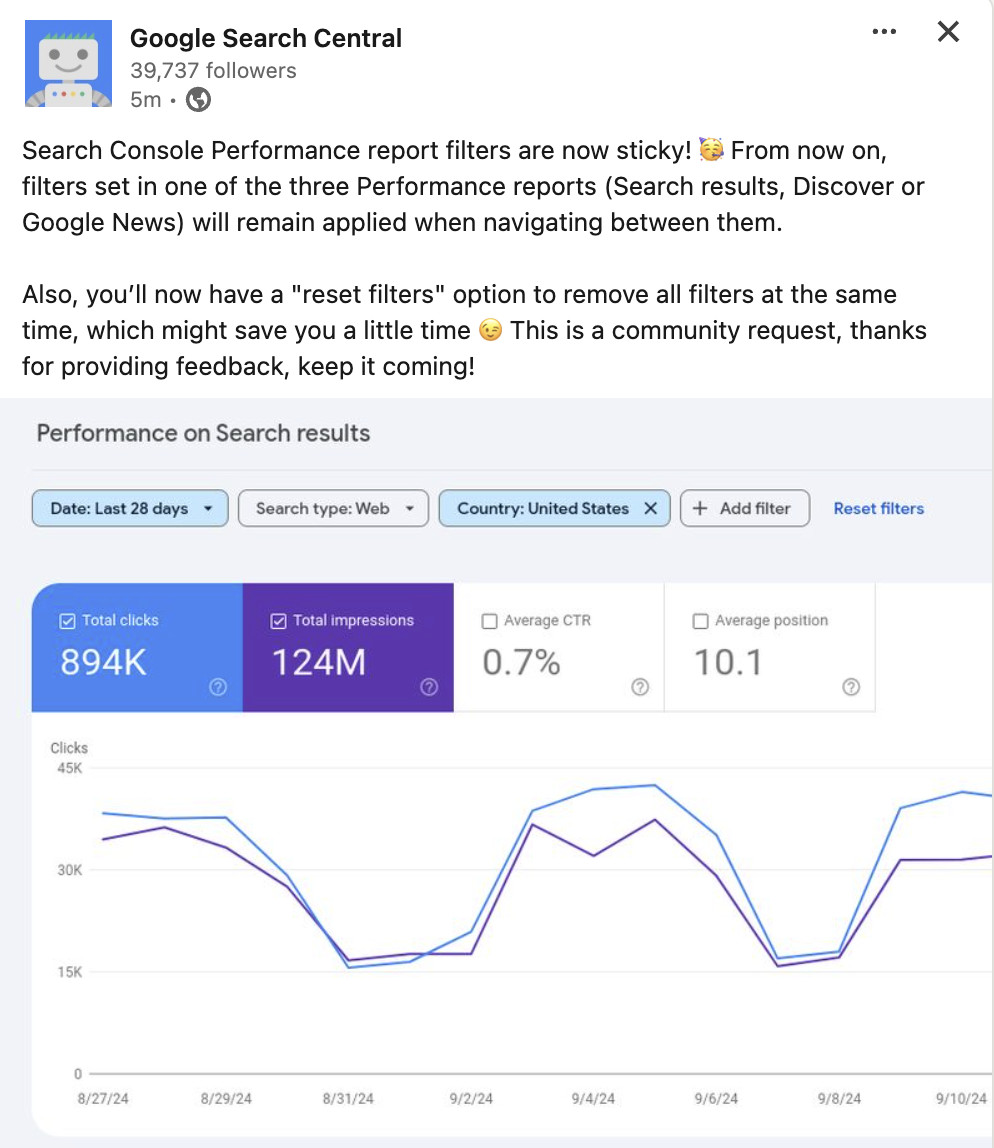Open the Search type: Web dropdown

pyautogui.click(x=333, y=509)
